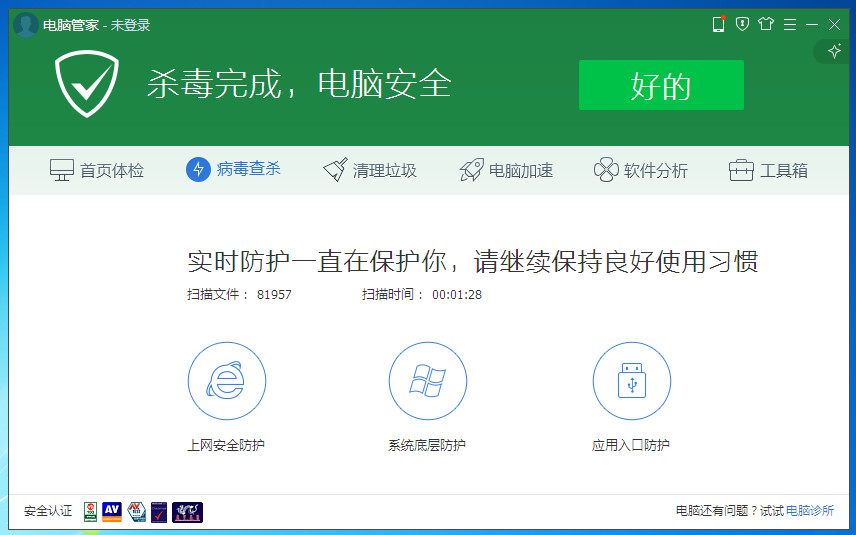Viewport: 856px width, 535px height.
Task: Click the Windows system protection icon
Action: coord(427,381)
